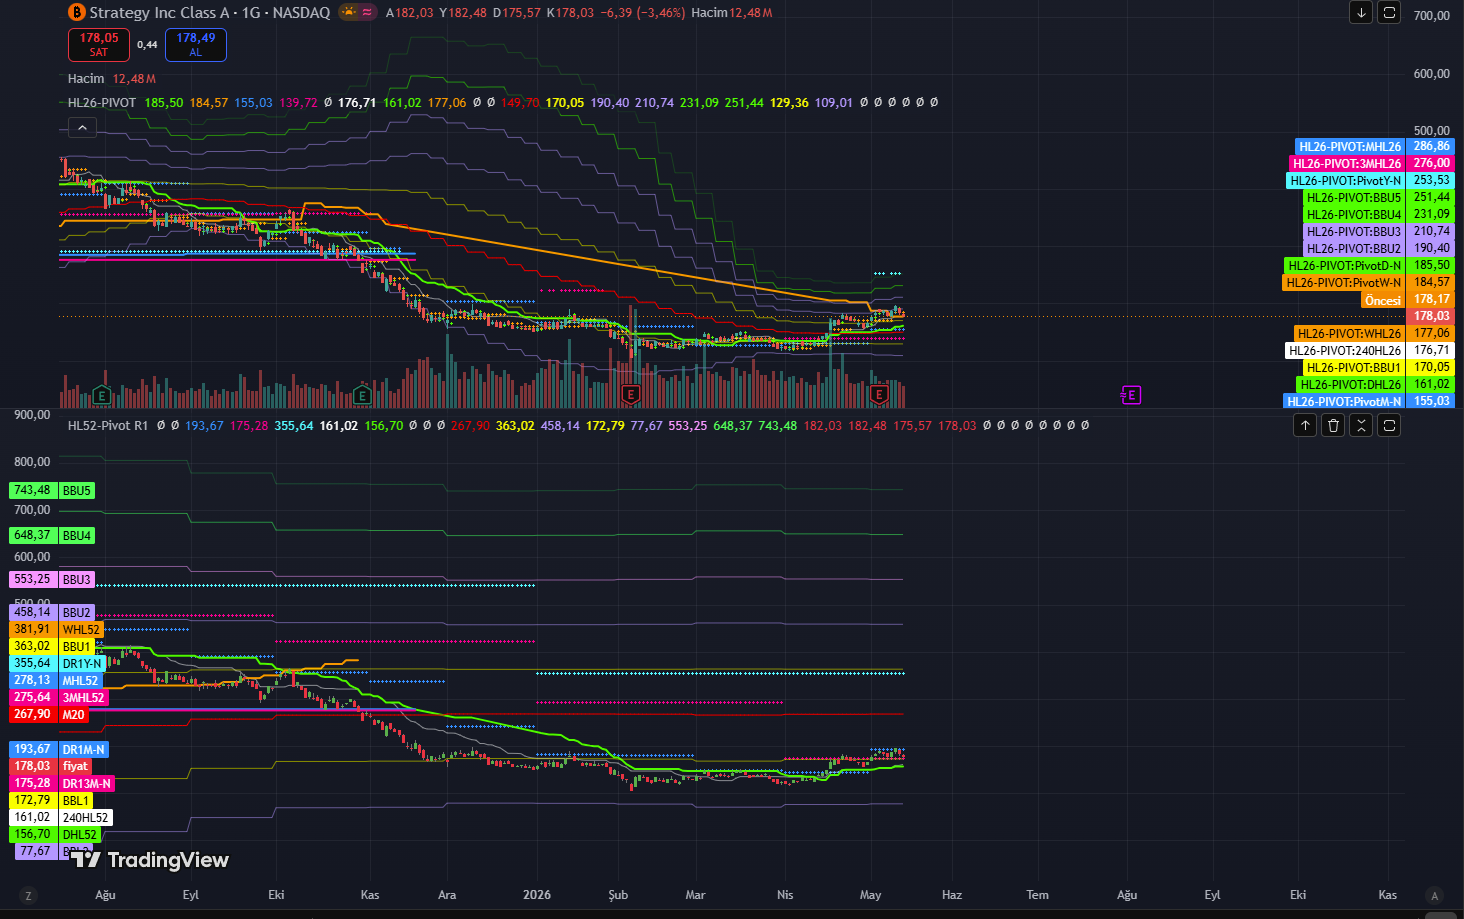Toggle auto scale with the A button
The height and width of the screenshot is (919, 1464).
point(1435,896)
